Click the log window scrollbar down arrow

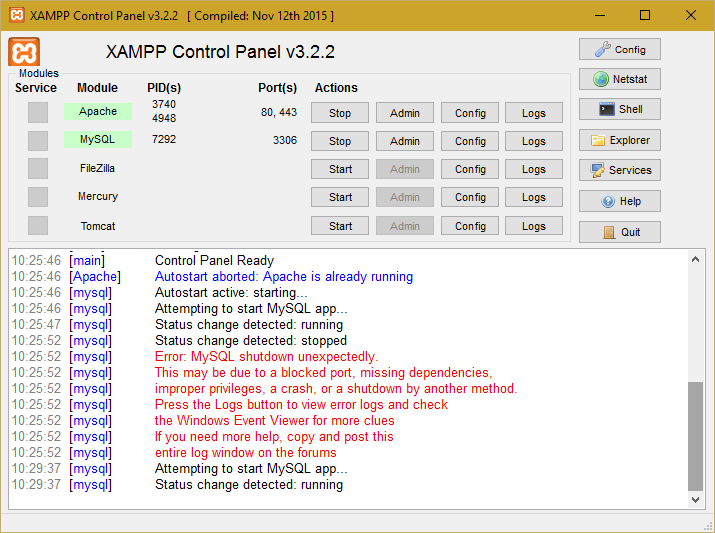(x=696, y=498)
